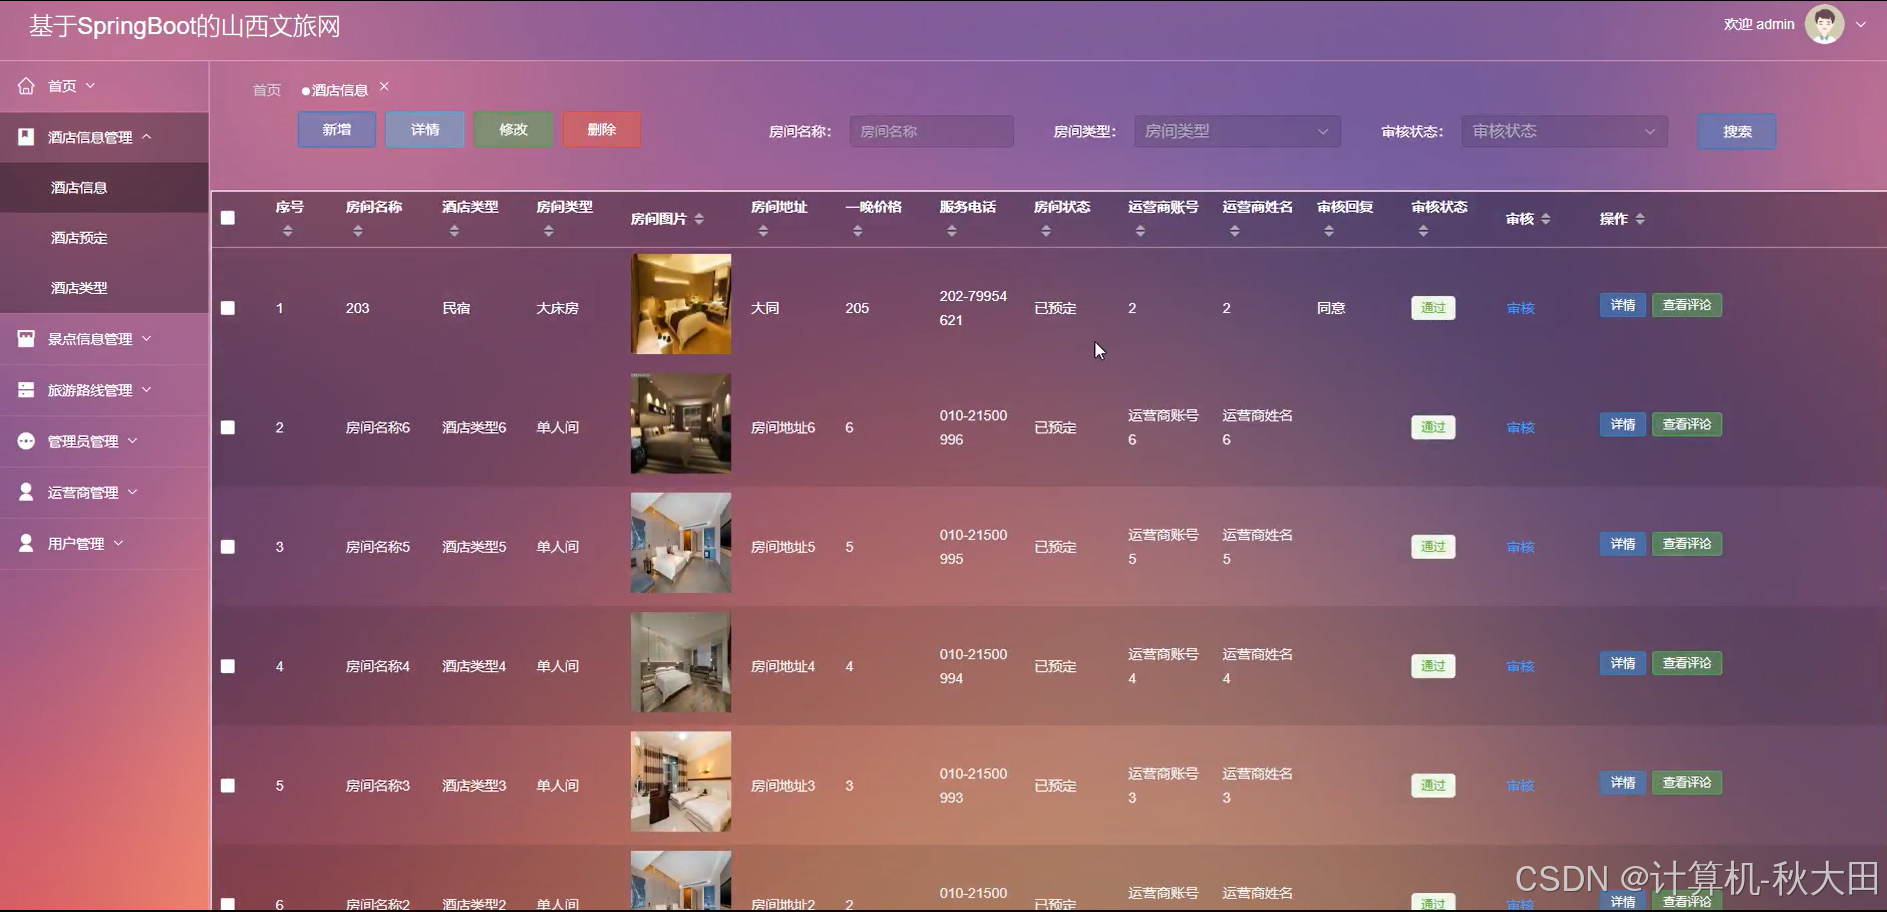
Task: Open the 房间名称3 photo thumbnail
Action: coord(681,781)
